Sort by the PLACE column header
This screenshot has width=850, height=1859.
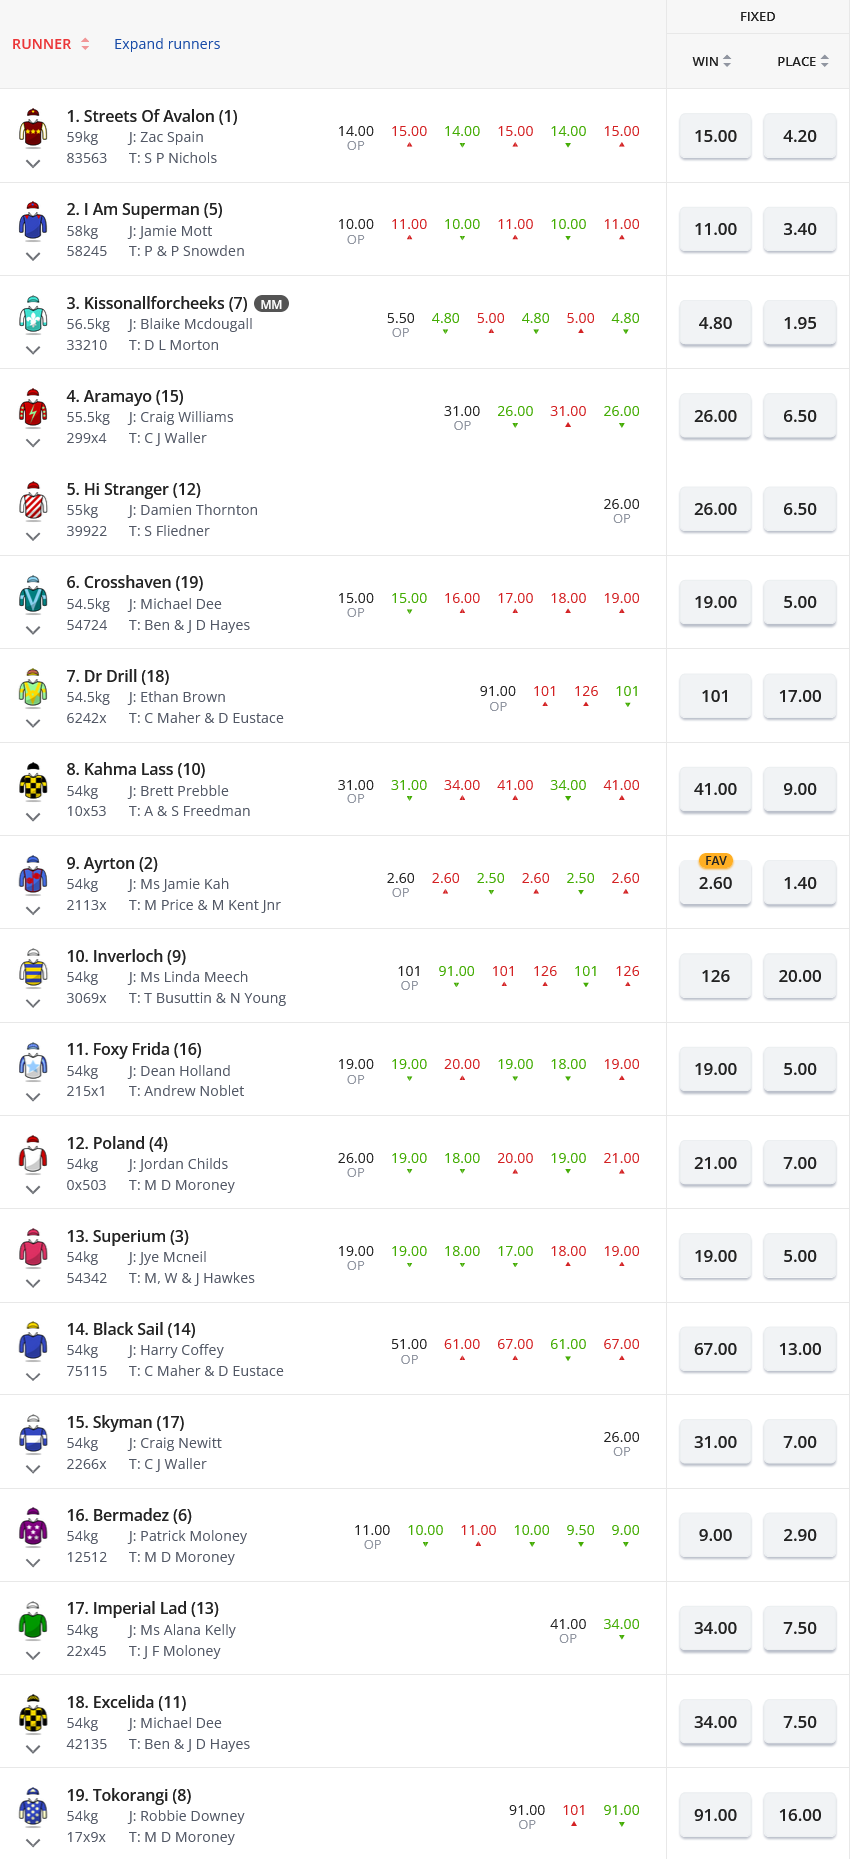pos(802,61)
